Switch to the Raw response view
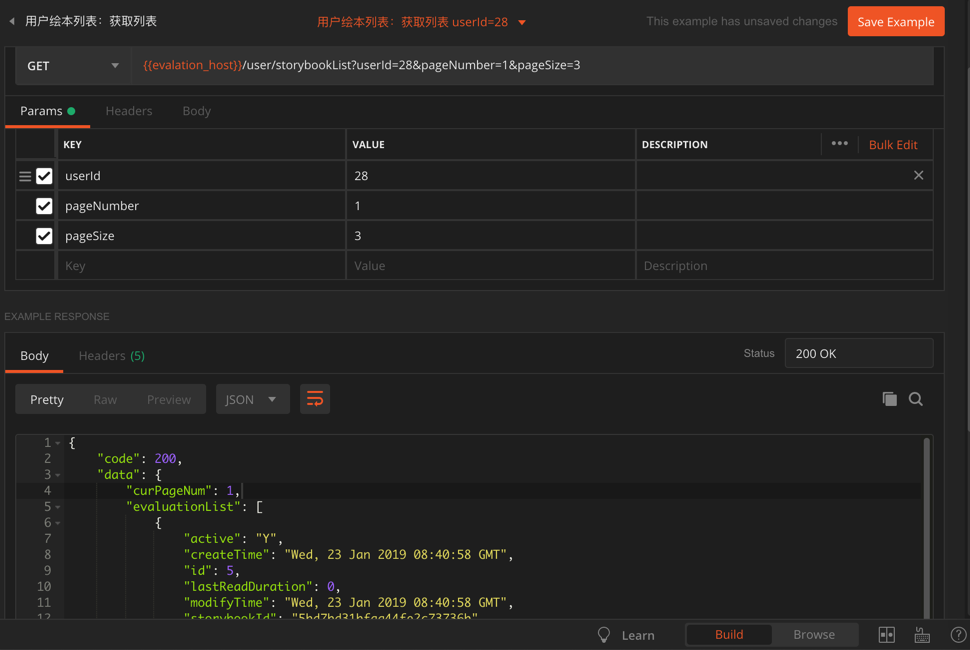The width and height of the screenshot is (970, 650). pos(105,399)
